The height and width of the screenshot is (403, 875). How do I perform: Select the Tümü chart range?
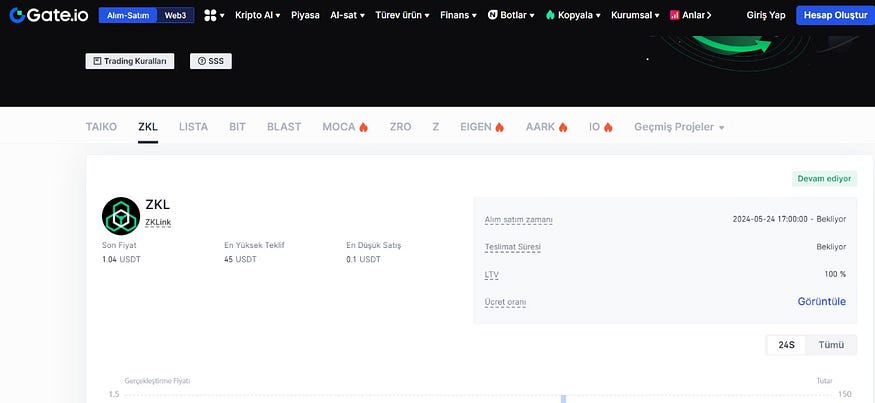831,345
